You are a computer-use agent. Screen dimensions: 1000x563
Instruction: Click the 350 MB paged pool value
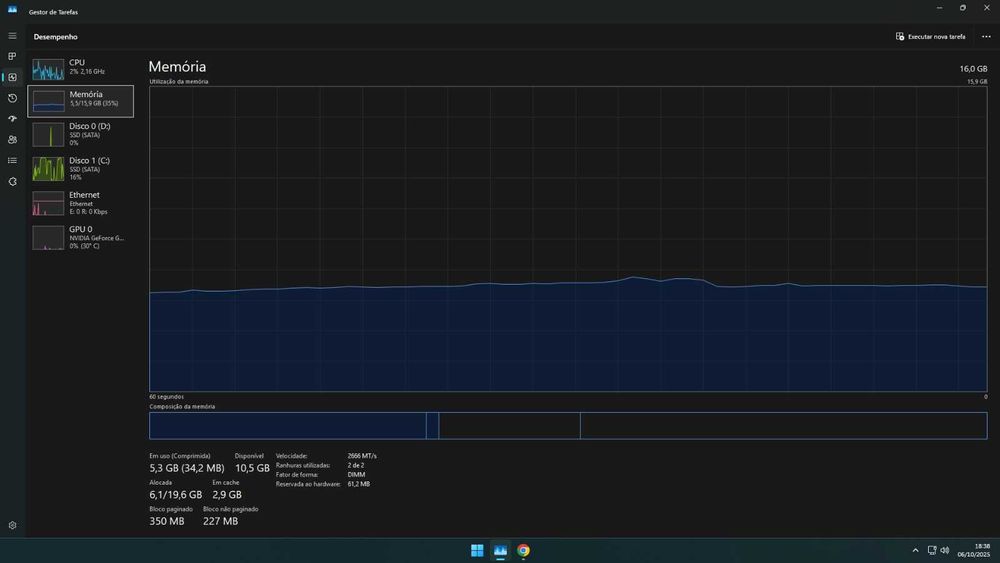click(x=167, y=521)
